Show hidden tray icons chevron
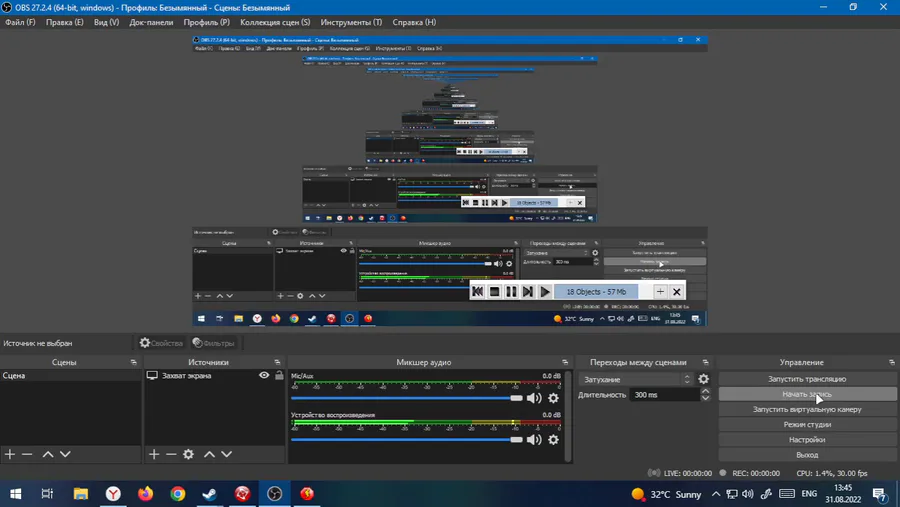Screen dimensions: 900x507 pos(716,494)
